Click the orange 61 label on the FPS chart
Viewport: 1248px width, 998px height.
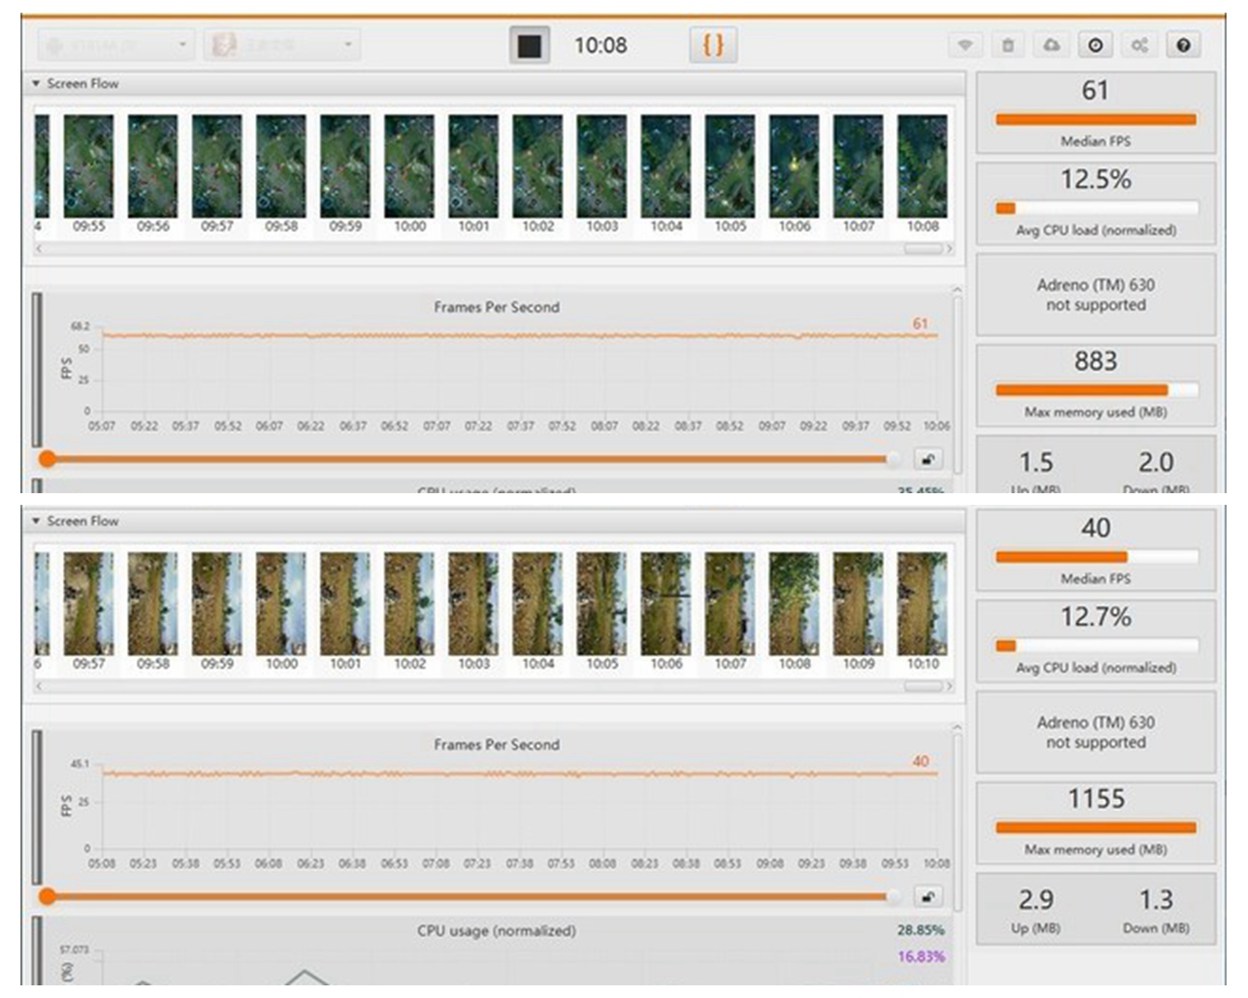coord(920,324)
